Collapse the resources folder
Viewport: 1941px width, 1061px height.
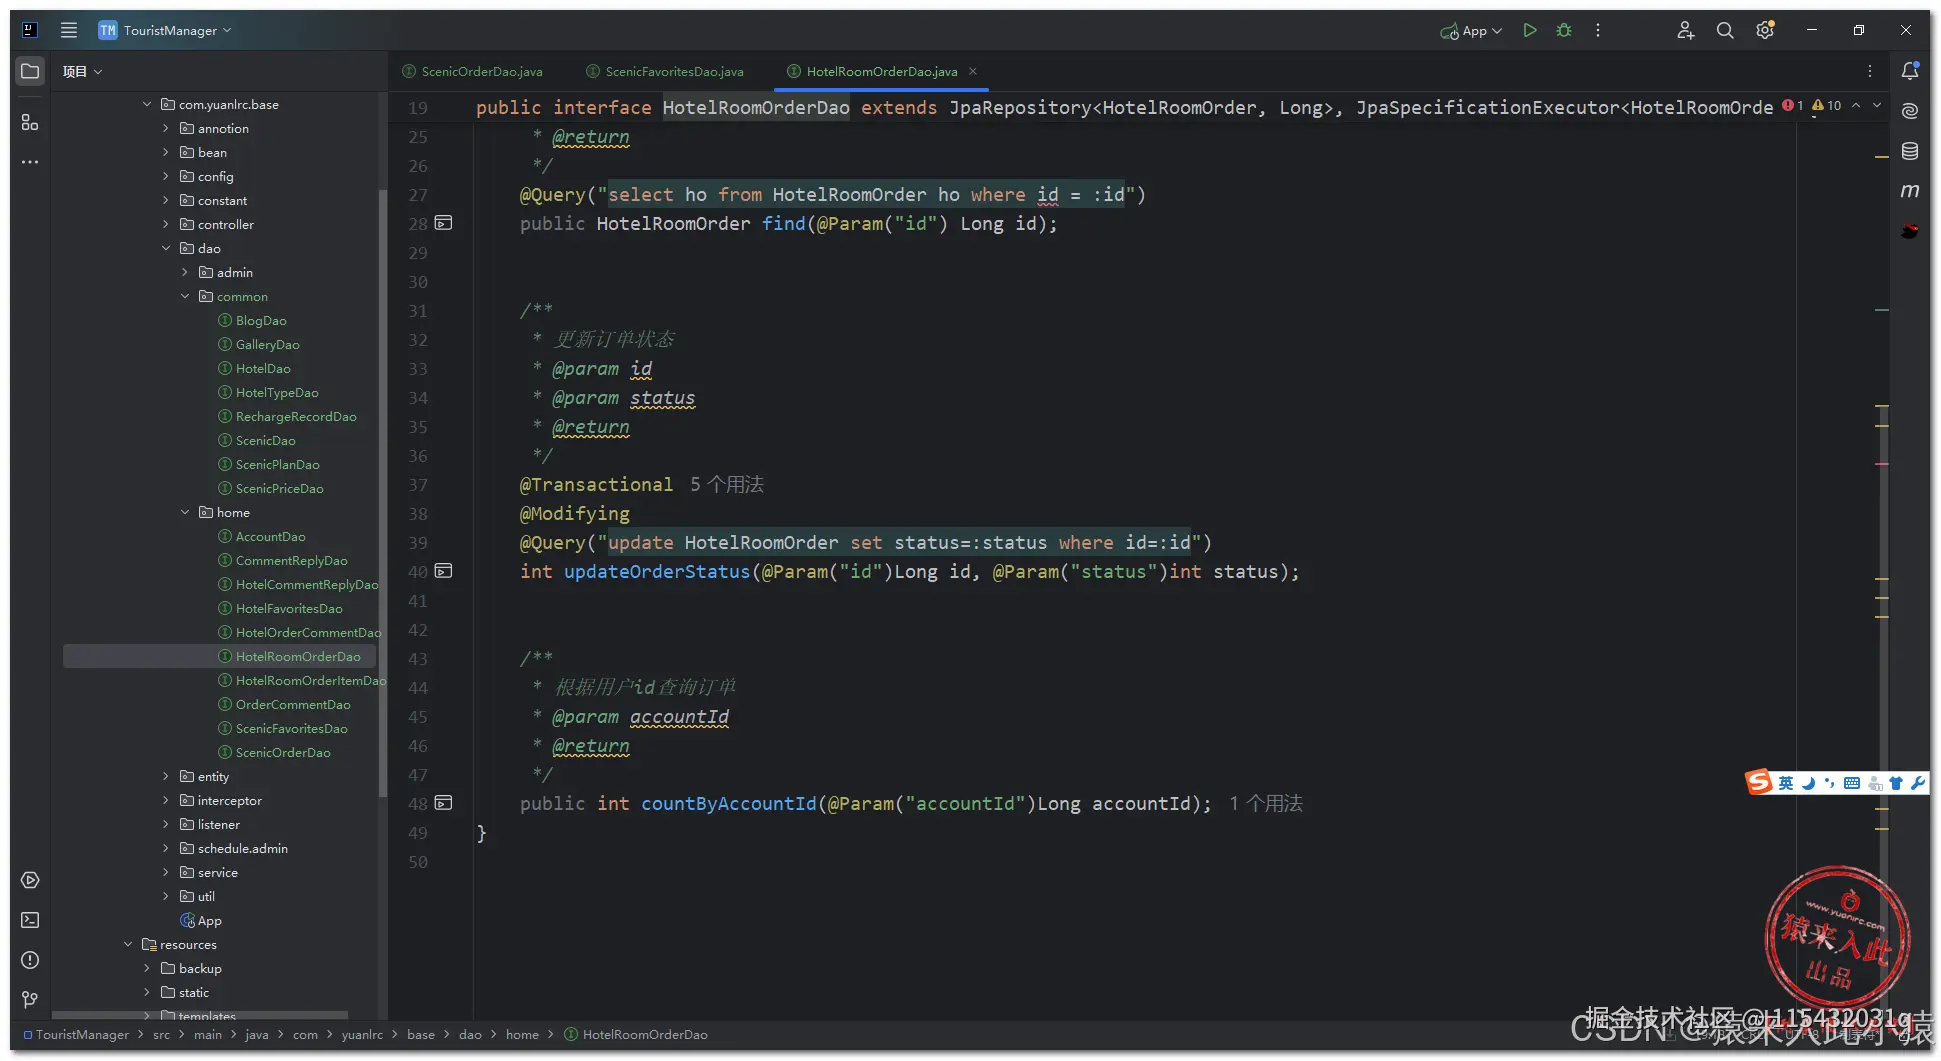128,944
